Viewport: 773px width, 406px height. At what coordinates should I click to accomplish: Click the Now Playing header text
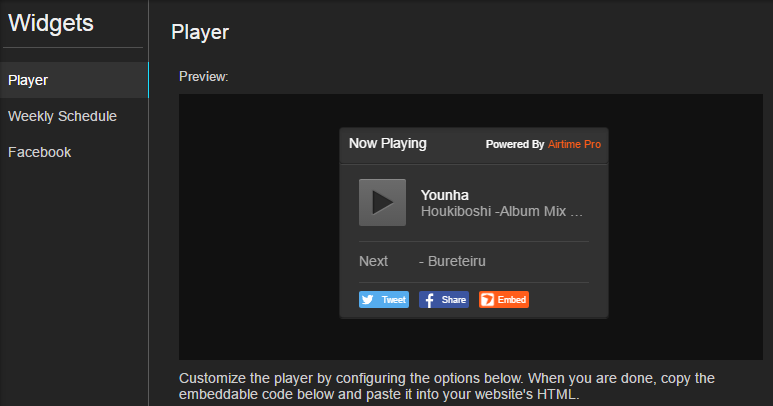387,143
